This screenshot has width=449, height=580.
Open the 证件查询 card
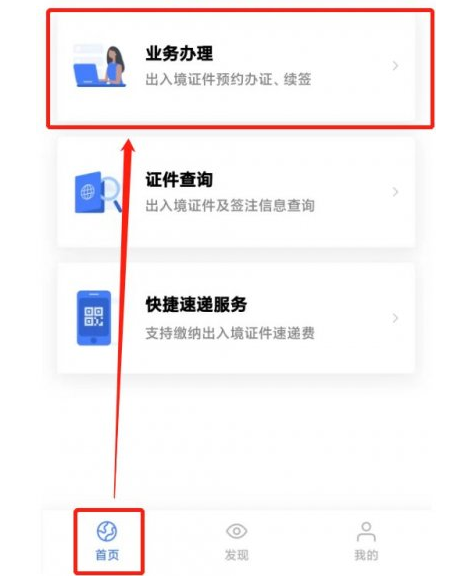coord(236,192)
